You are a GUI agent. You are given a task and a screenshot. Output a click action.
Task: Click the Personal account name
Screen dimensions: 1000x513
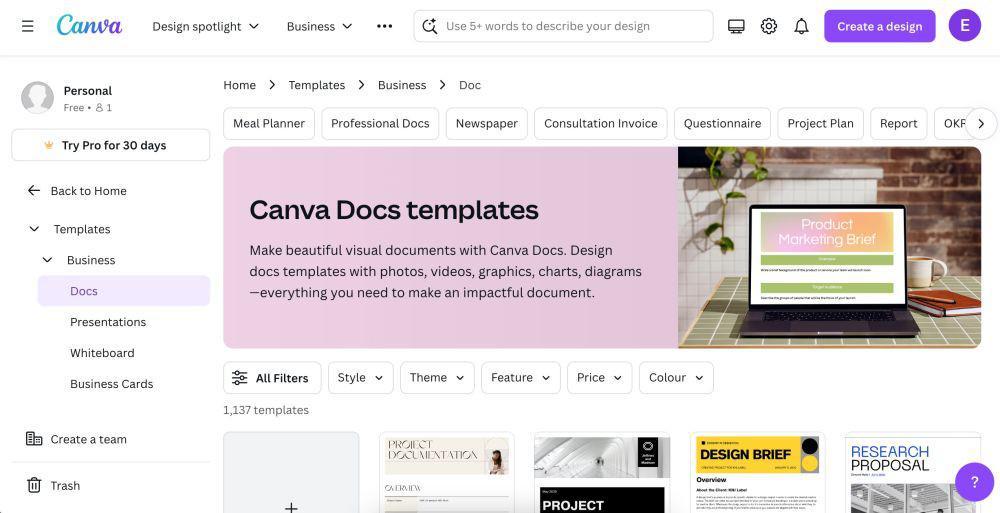pyautogui.click(x=87, y=91)
